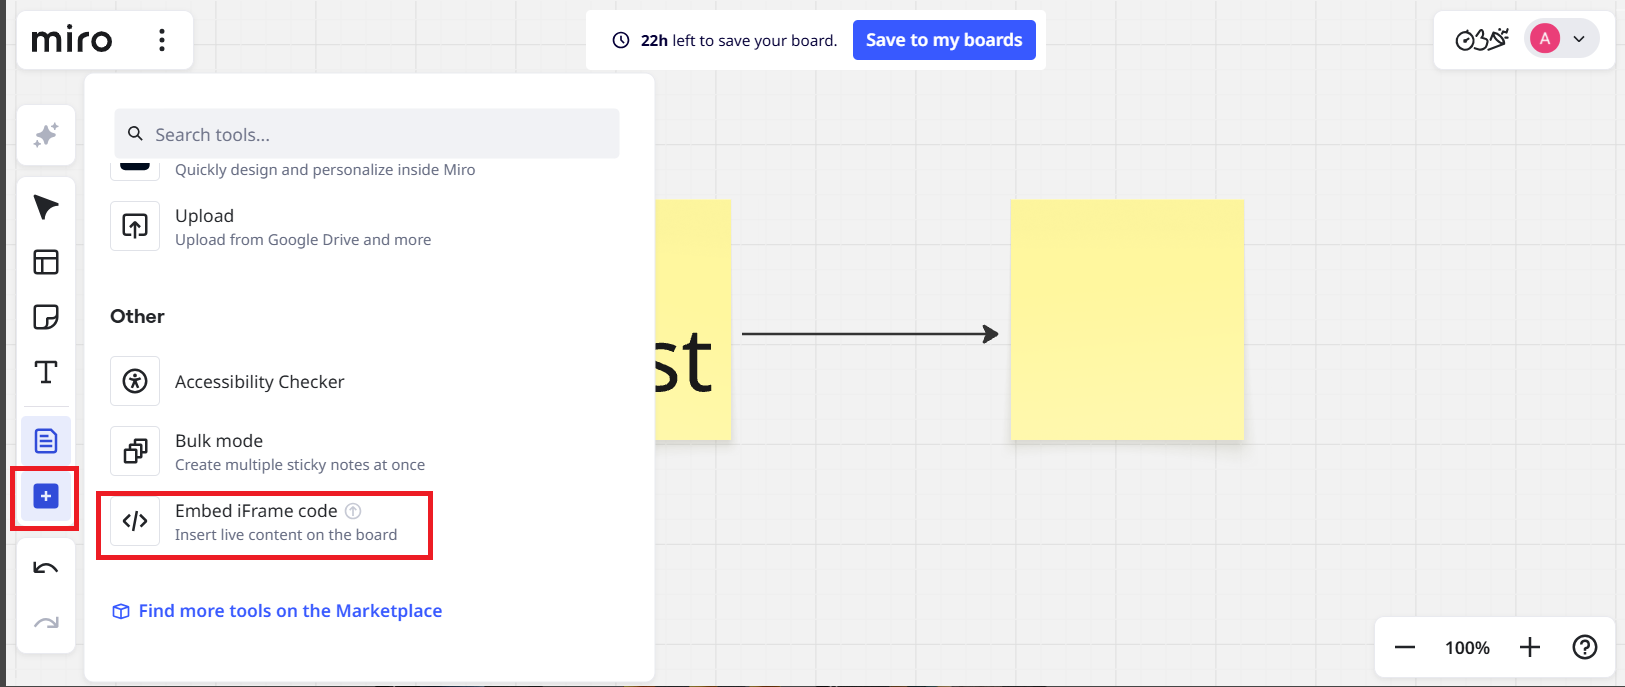Screen dimensions: 1625x687
Task: Click 'Quickly design and personalize inside Miro' text
Action: point(325,170)
